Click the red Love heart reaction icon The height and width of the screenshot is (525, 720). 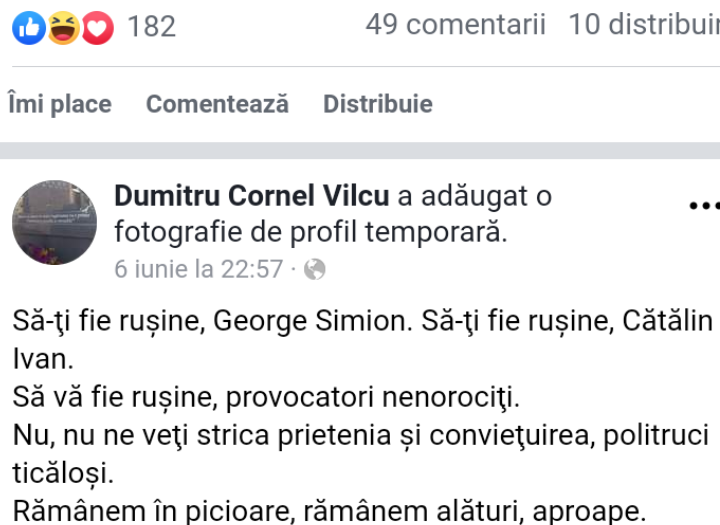[96, 27]
